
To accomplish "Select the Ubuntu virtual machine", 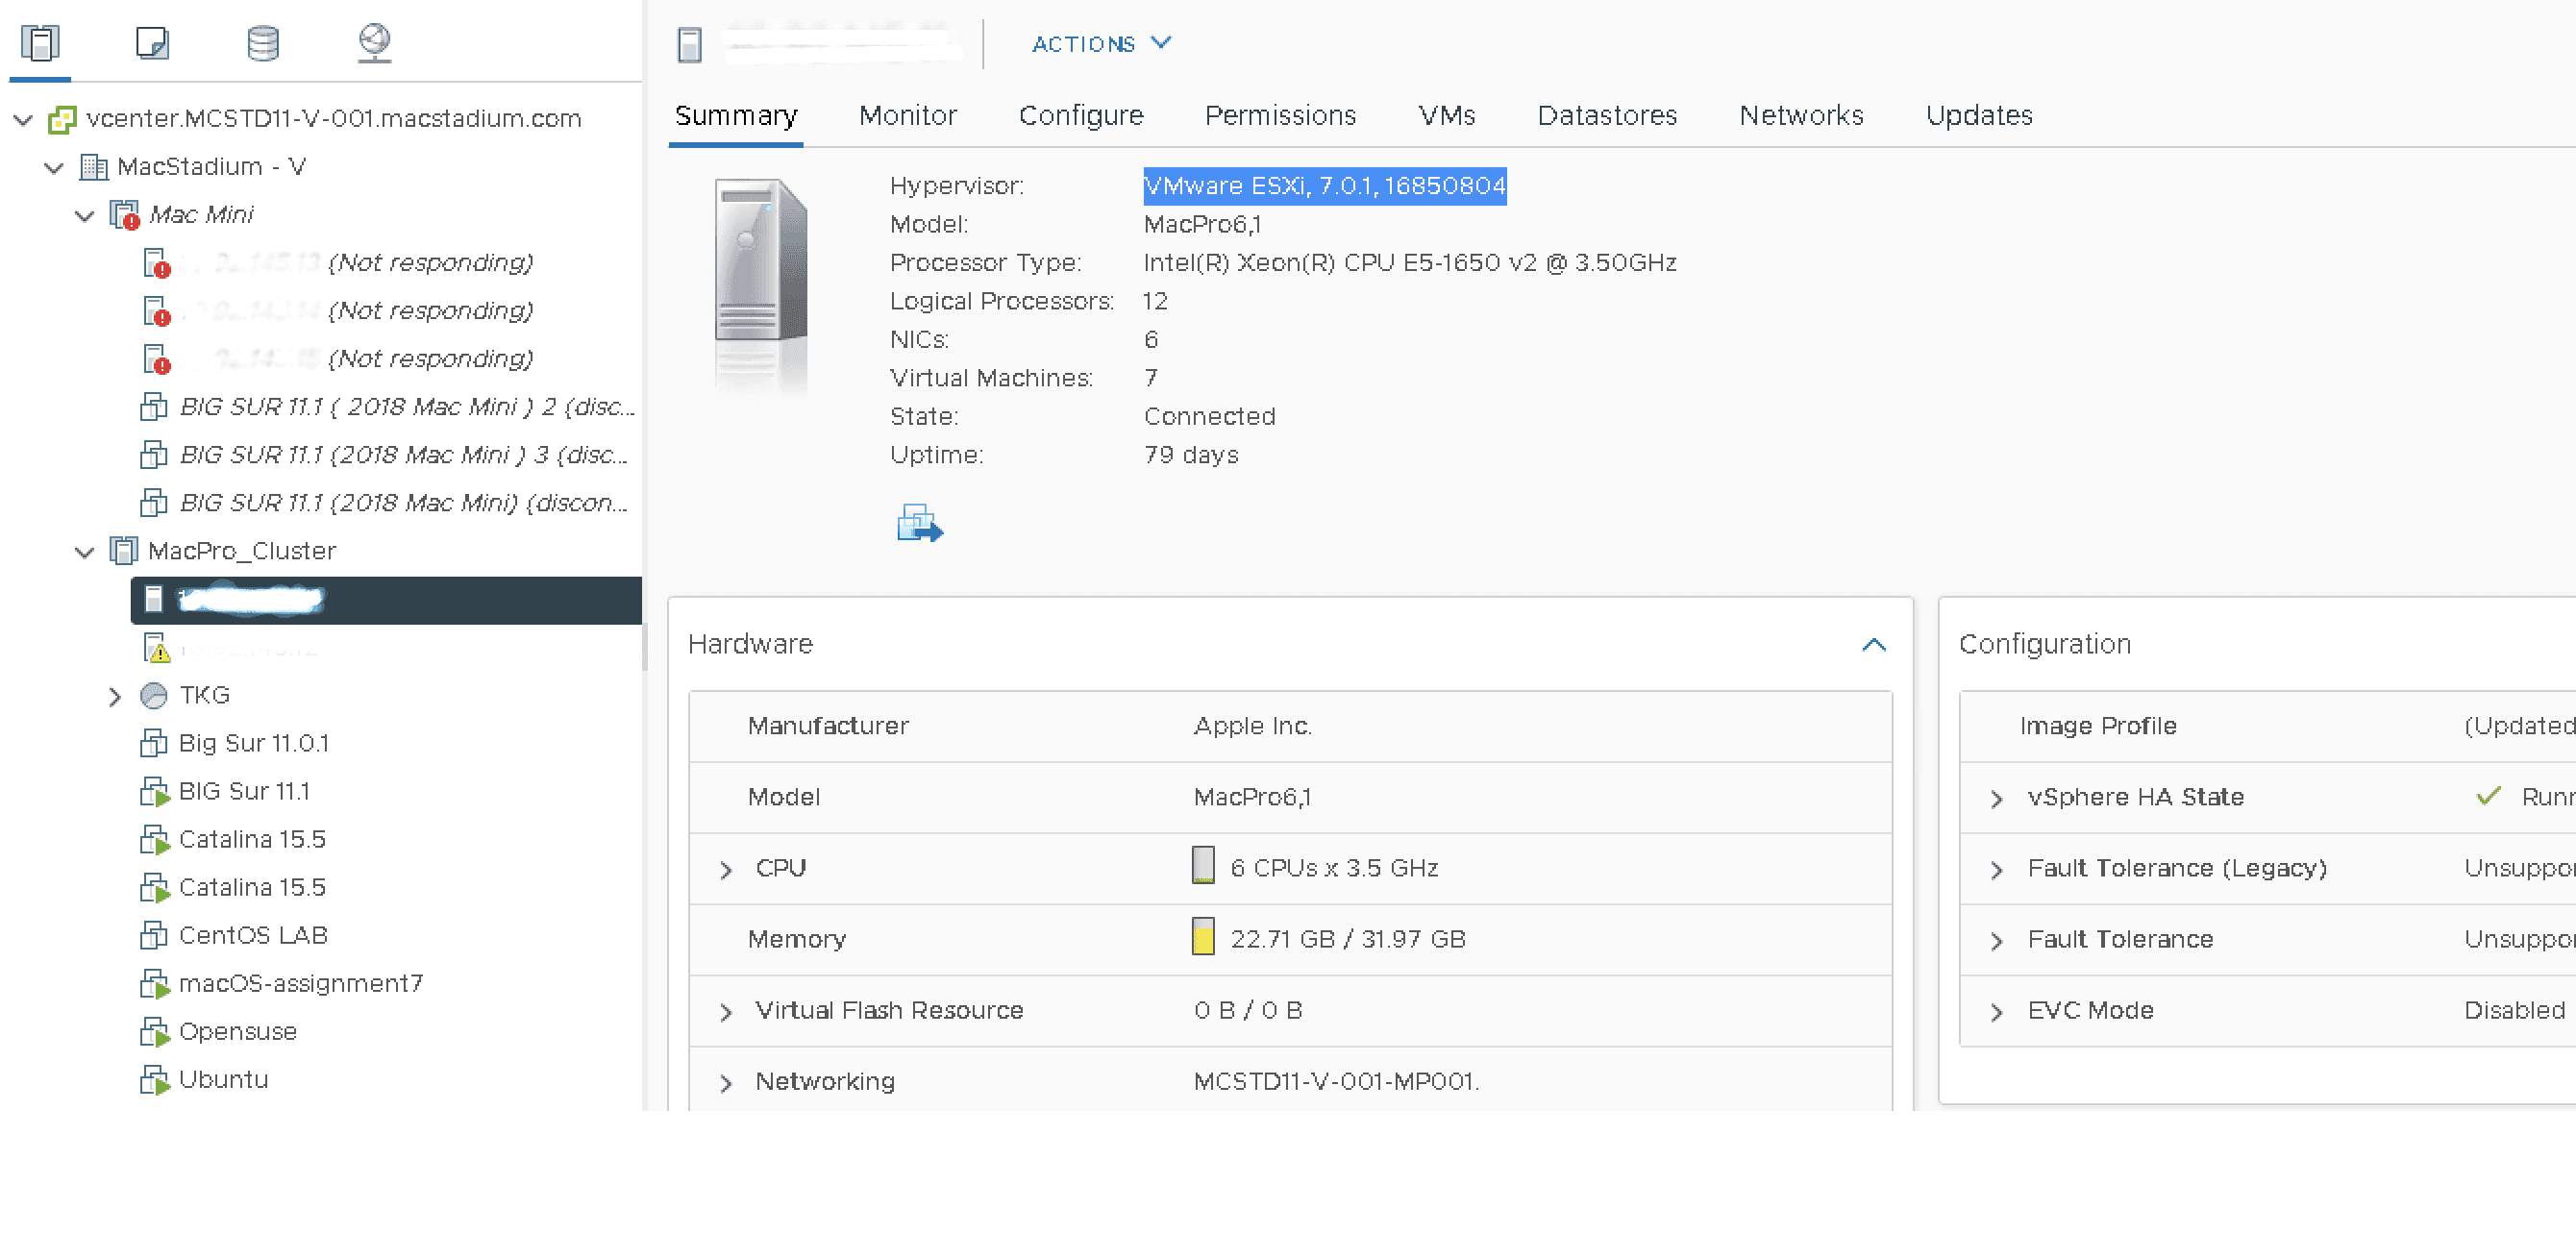I will click(x=222, y=1079).
